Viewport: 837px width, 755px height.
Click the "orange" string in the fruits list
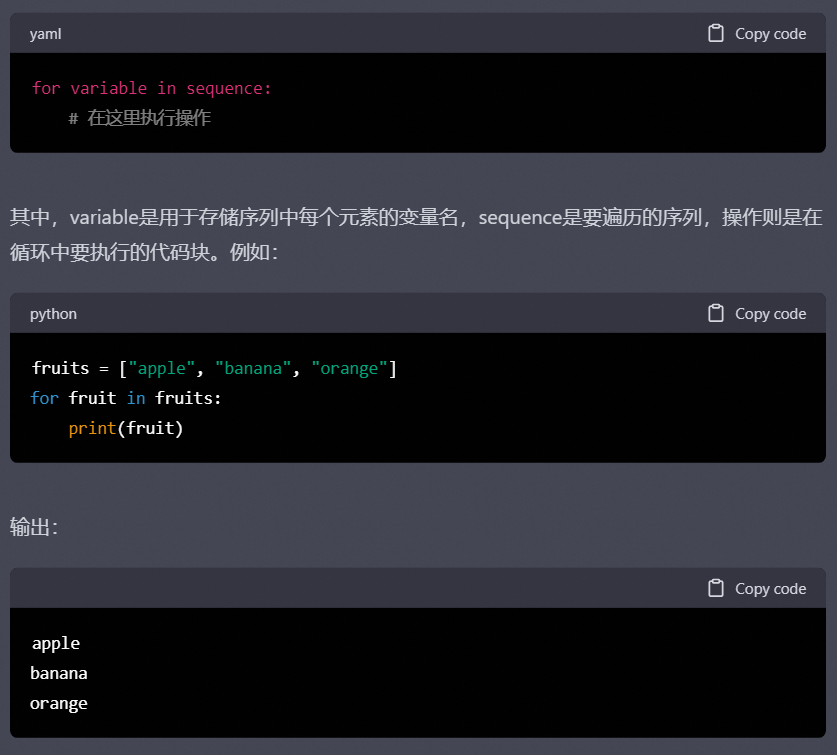coord(349,368)
